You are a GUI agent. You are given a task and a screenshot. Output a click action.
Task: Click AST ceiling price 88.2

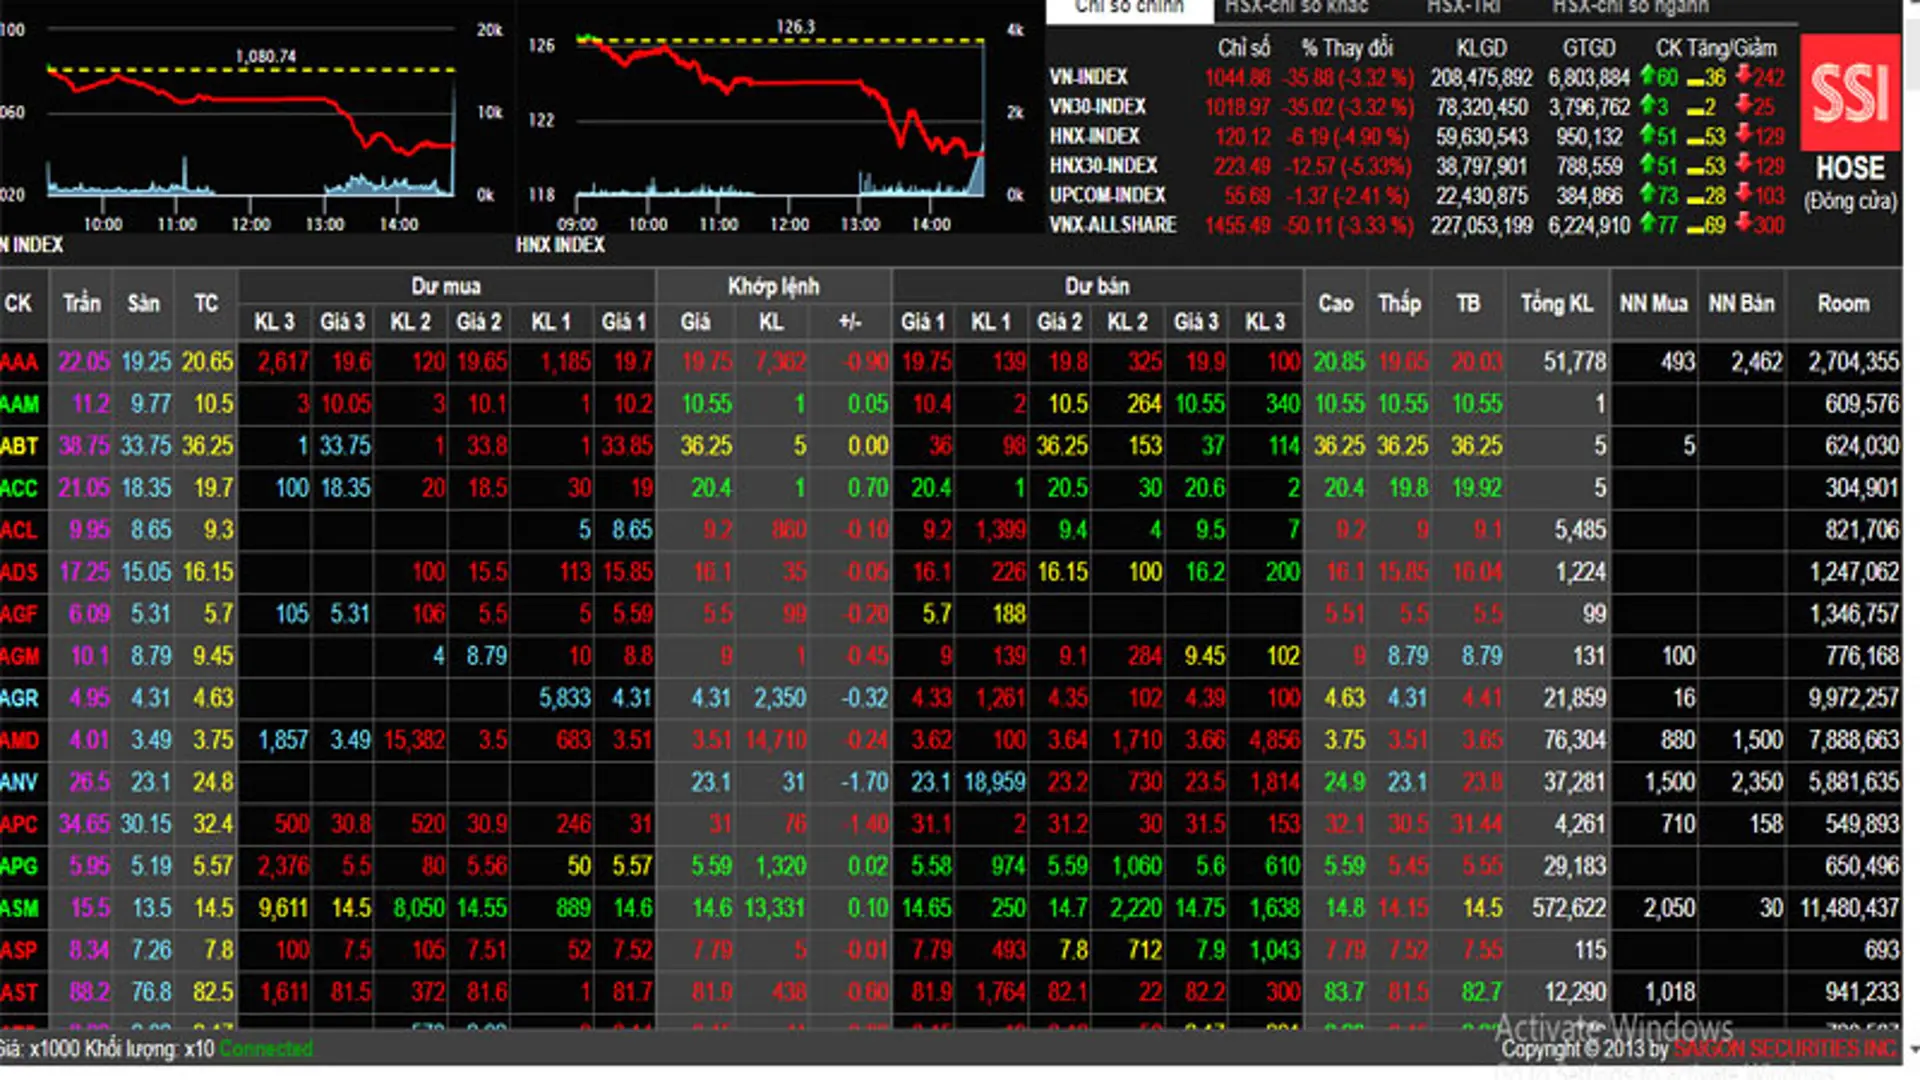click(89, 992)
